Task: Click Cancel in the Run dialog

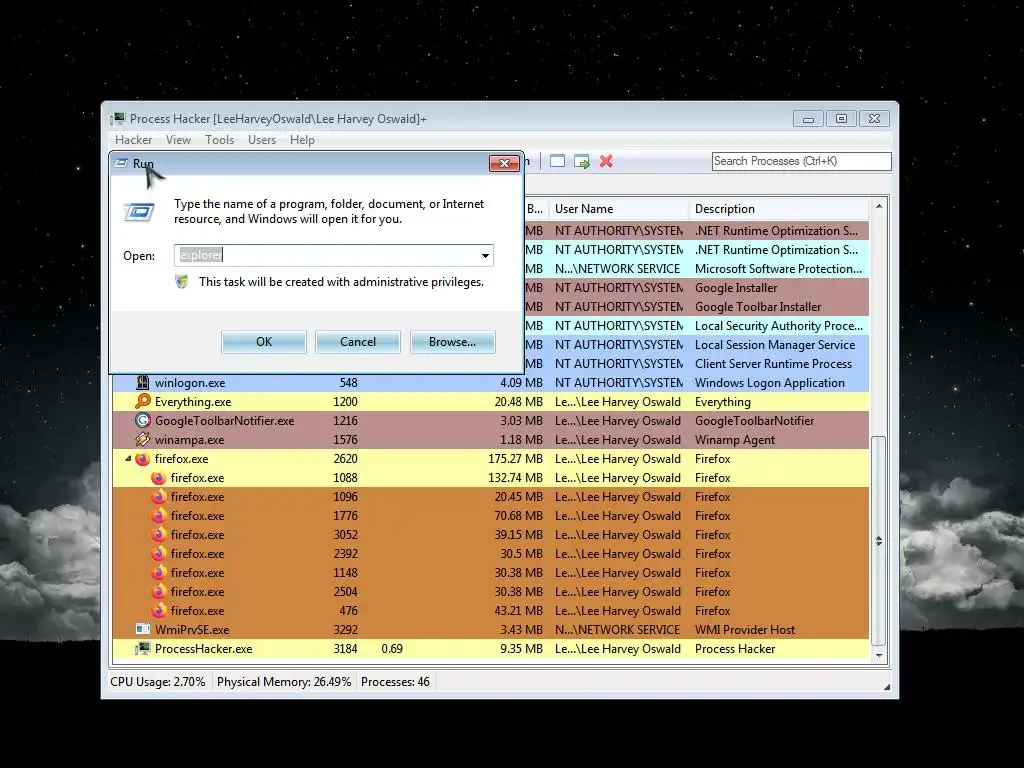Action: 358,342
